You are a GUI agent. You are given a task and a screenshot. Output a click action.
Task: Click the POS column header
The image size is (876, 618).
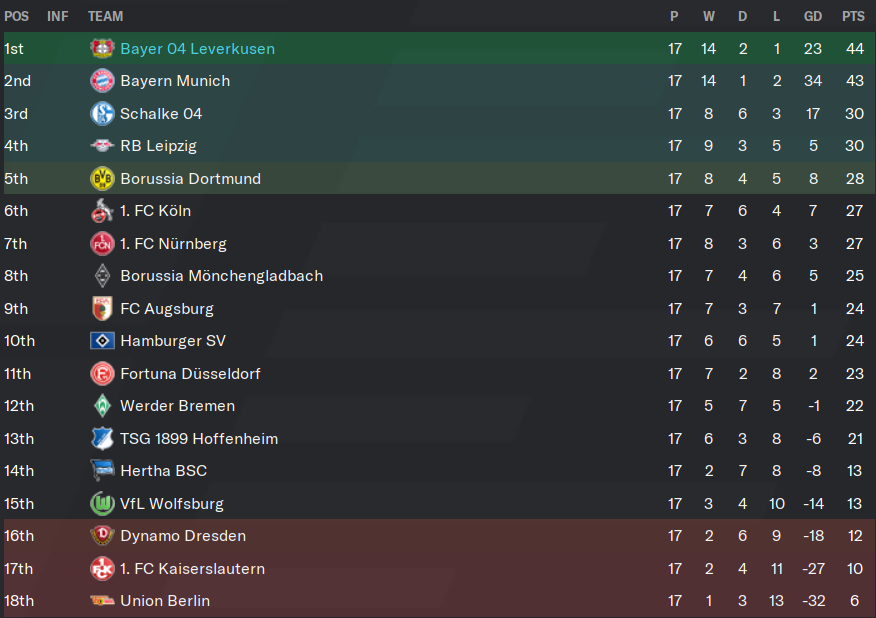coord(16,16)
